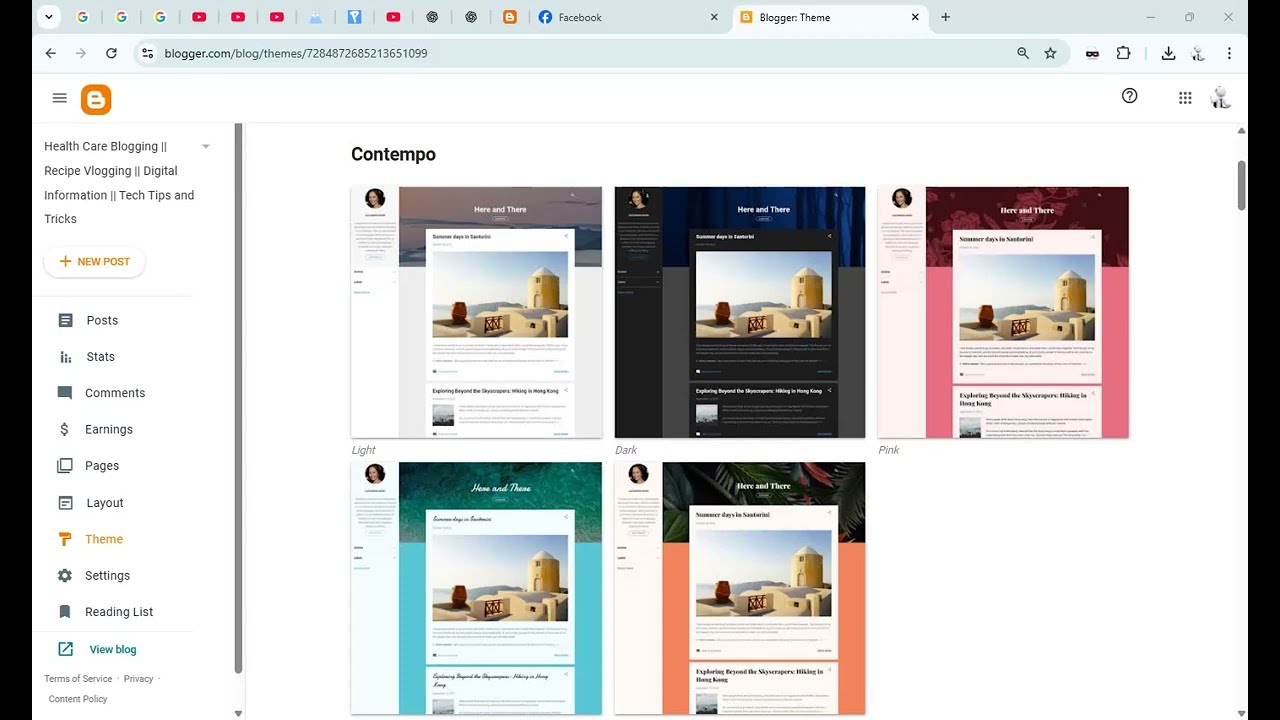
Task: Click the browser forward arrow
Action: click(81, 53)
